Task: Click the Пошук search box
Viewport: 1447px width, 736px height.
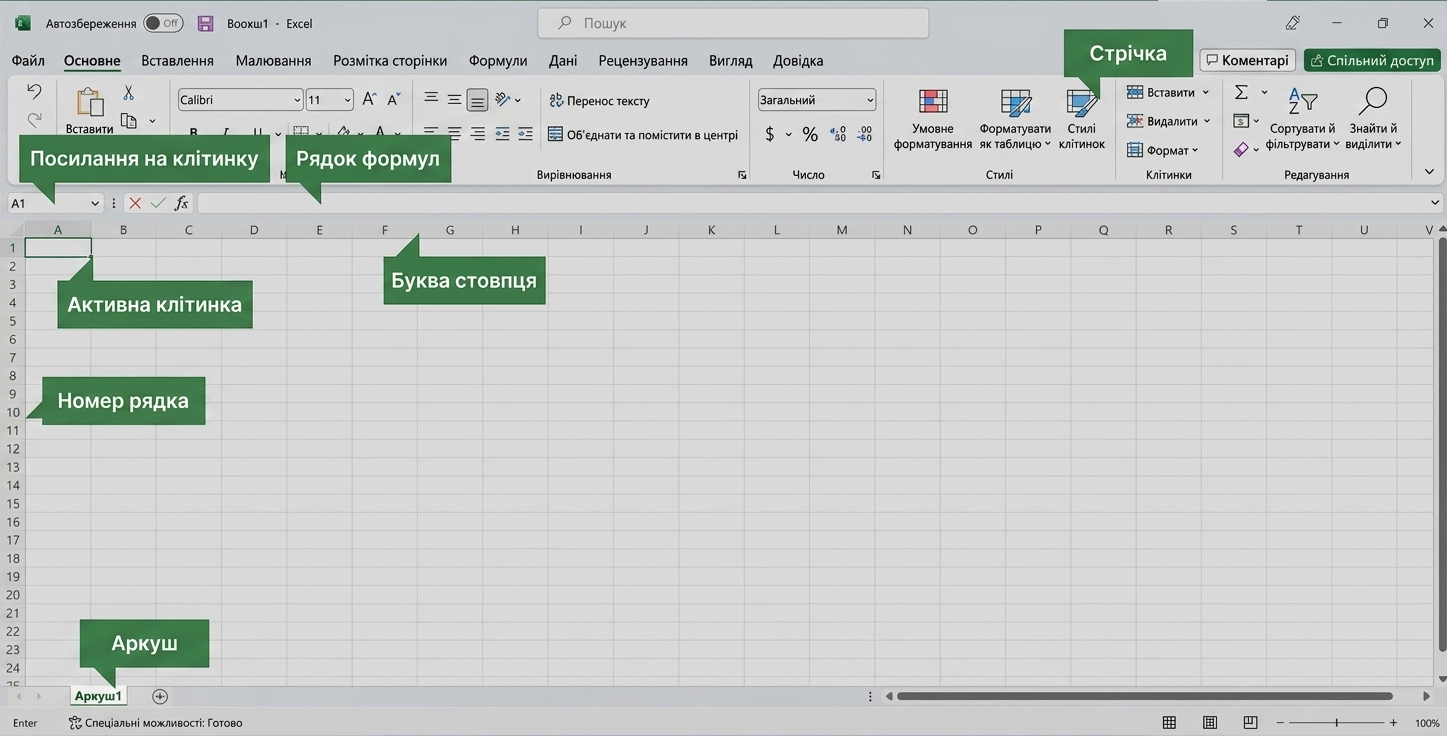Action: (x=733, y=23)
